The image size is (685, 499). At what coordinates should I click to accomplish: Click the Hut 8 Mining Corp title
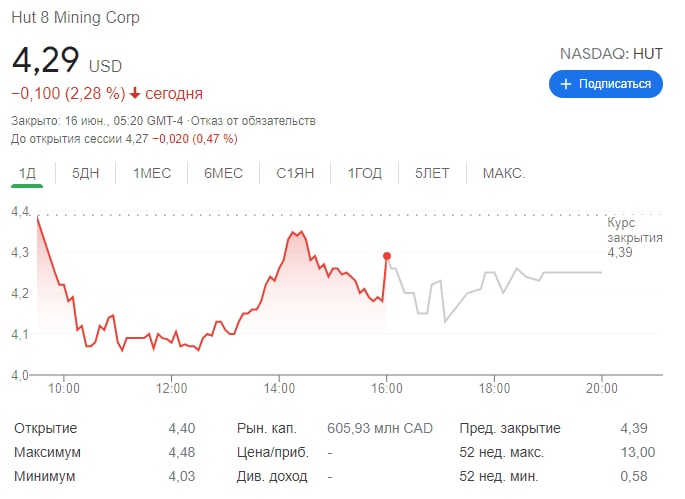[x=75, y=17]
